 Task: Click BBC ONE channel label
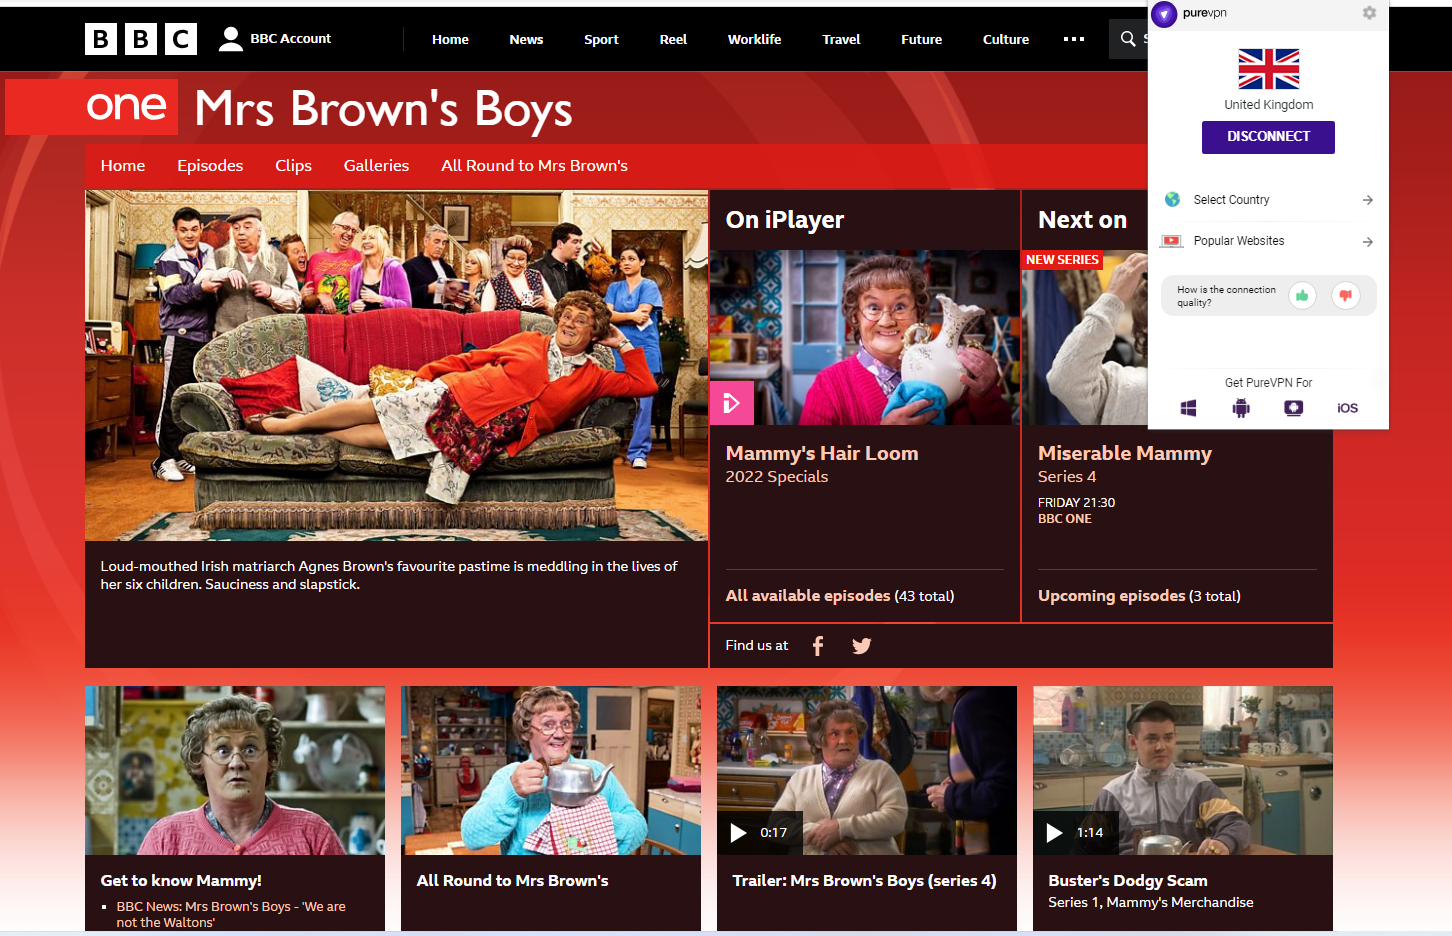[x=1065, y=519]
